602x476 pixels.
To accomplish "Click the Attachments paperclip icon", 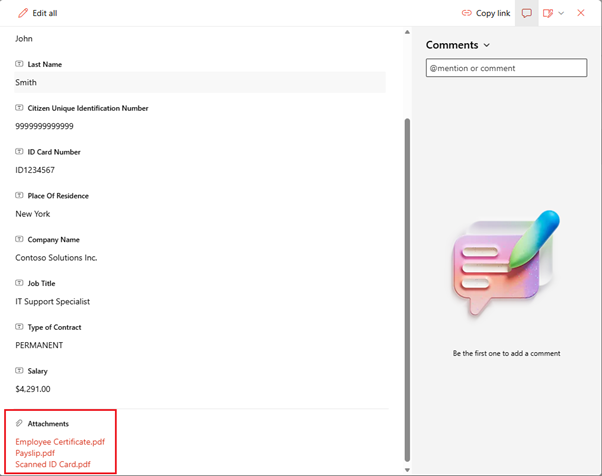I will [x=19, y=423].
